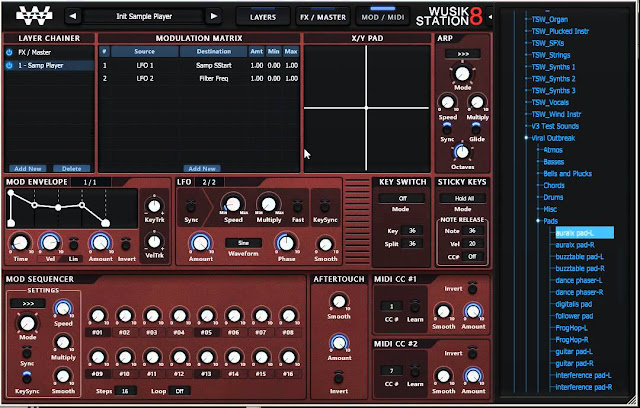Image resolution: width=640 pixels, height=408 pixels.
Task: Open the TSW_Strings folder
Action: (x=551, y=55)
